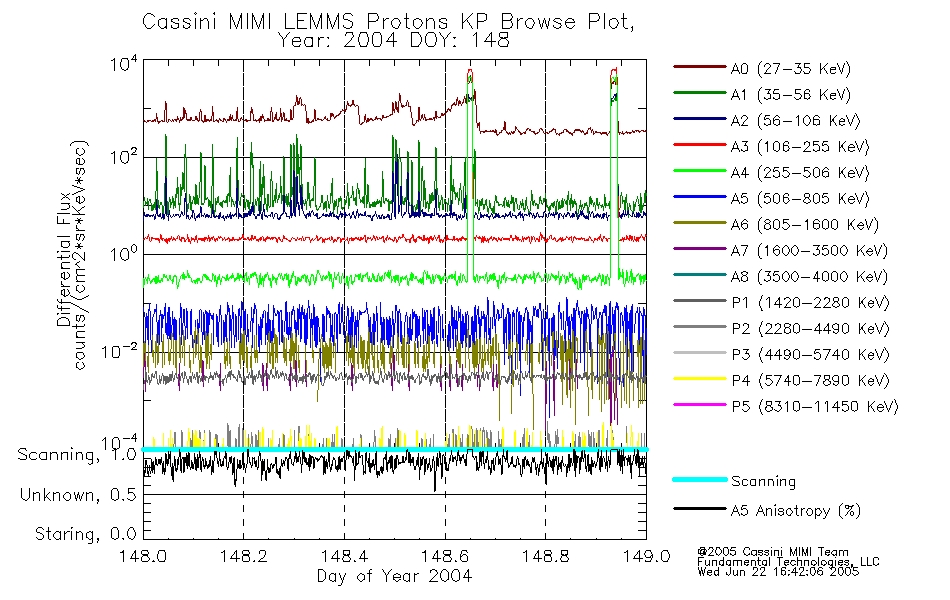950x600 pixels.
Task: Click the '@2005 Cassini MIMI Team' credit text
Action: (x=772, y=552)
